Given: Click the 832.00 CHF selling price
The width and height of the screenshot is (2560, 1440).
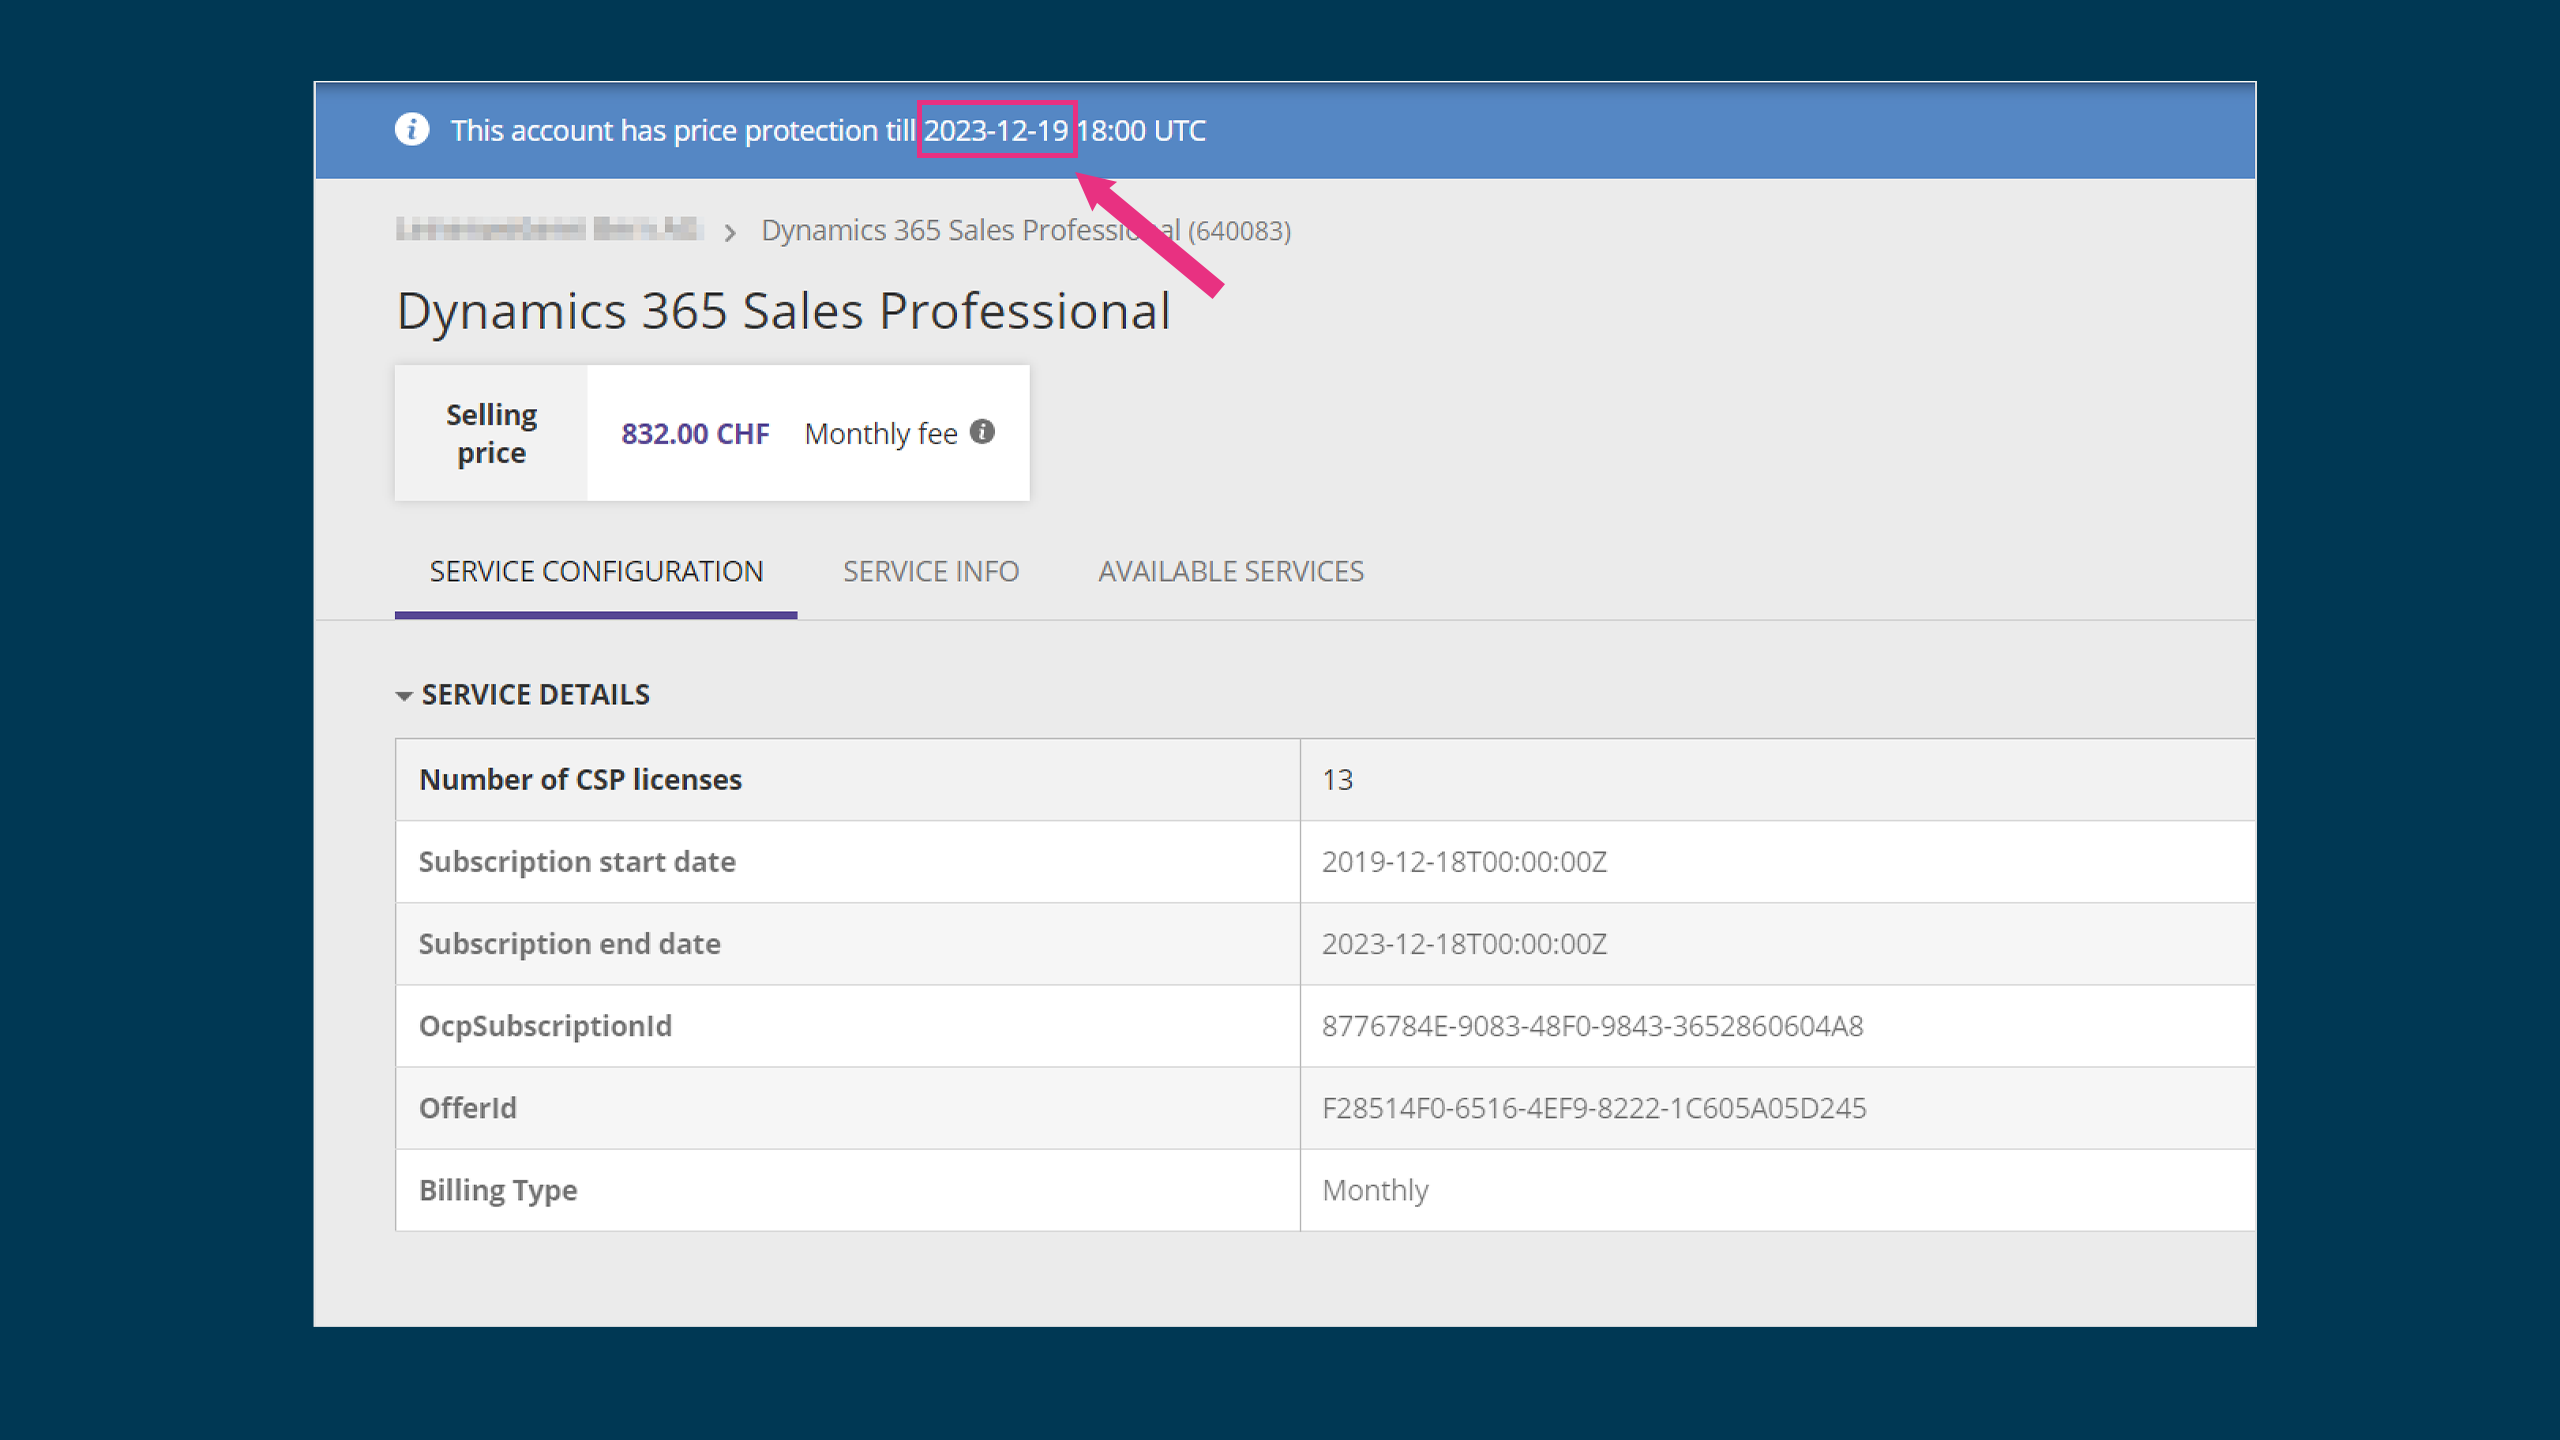Looking at the screenshot, I should click(695, 433).
